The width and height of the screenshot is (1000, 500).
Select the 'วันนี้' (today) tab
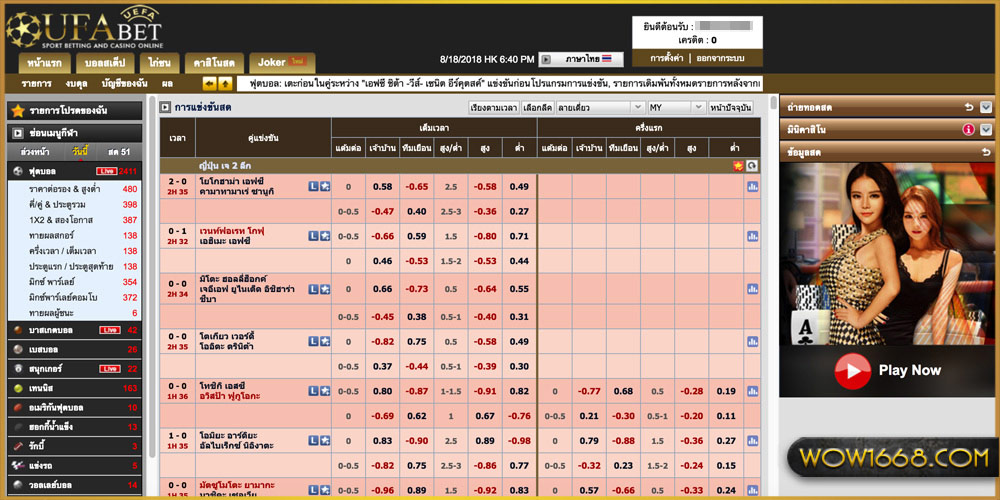[80, 151]
